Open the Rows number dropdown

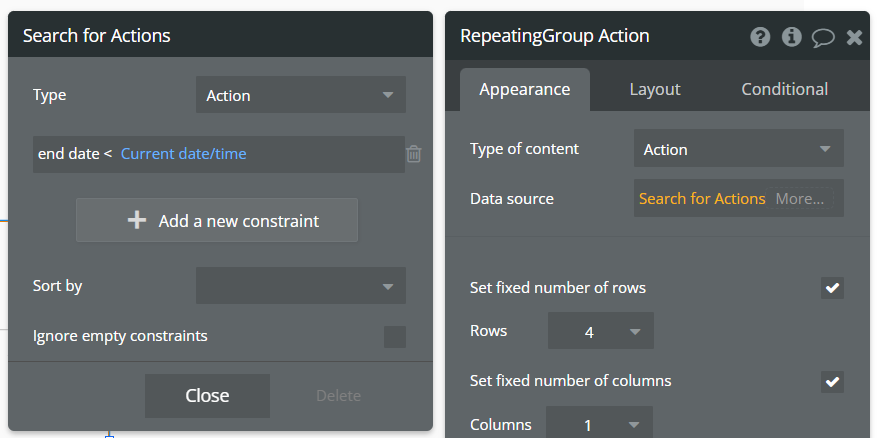(600, 331)
